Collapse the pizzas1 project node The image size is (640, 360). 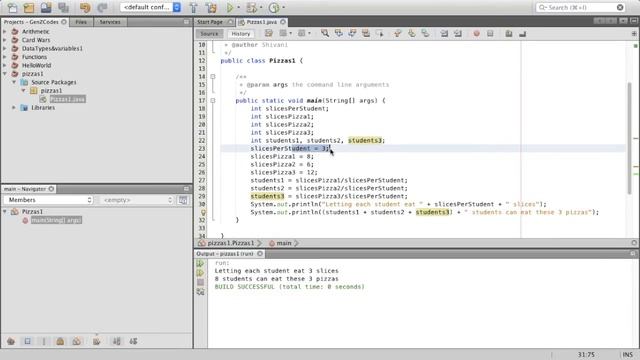click(x=5, y=74)
